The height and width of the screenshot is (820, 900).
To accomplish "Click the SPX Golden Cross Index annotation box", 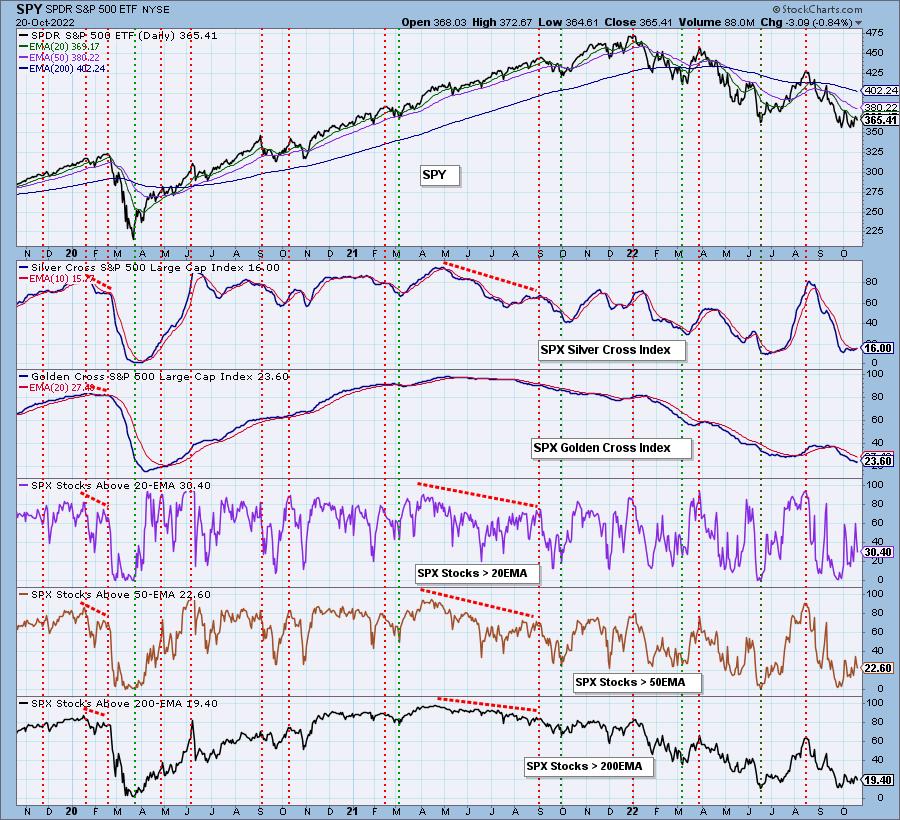I will click(x=611, y=448).
